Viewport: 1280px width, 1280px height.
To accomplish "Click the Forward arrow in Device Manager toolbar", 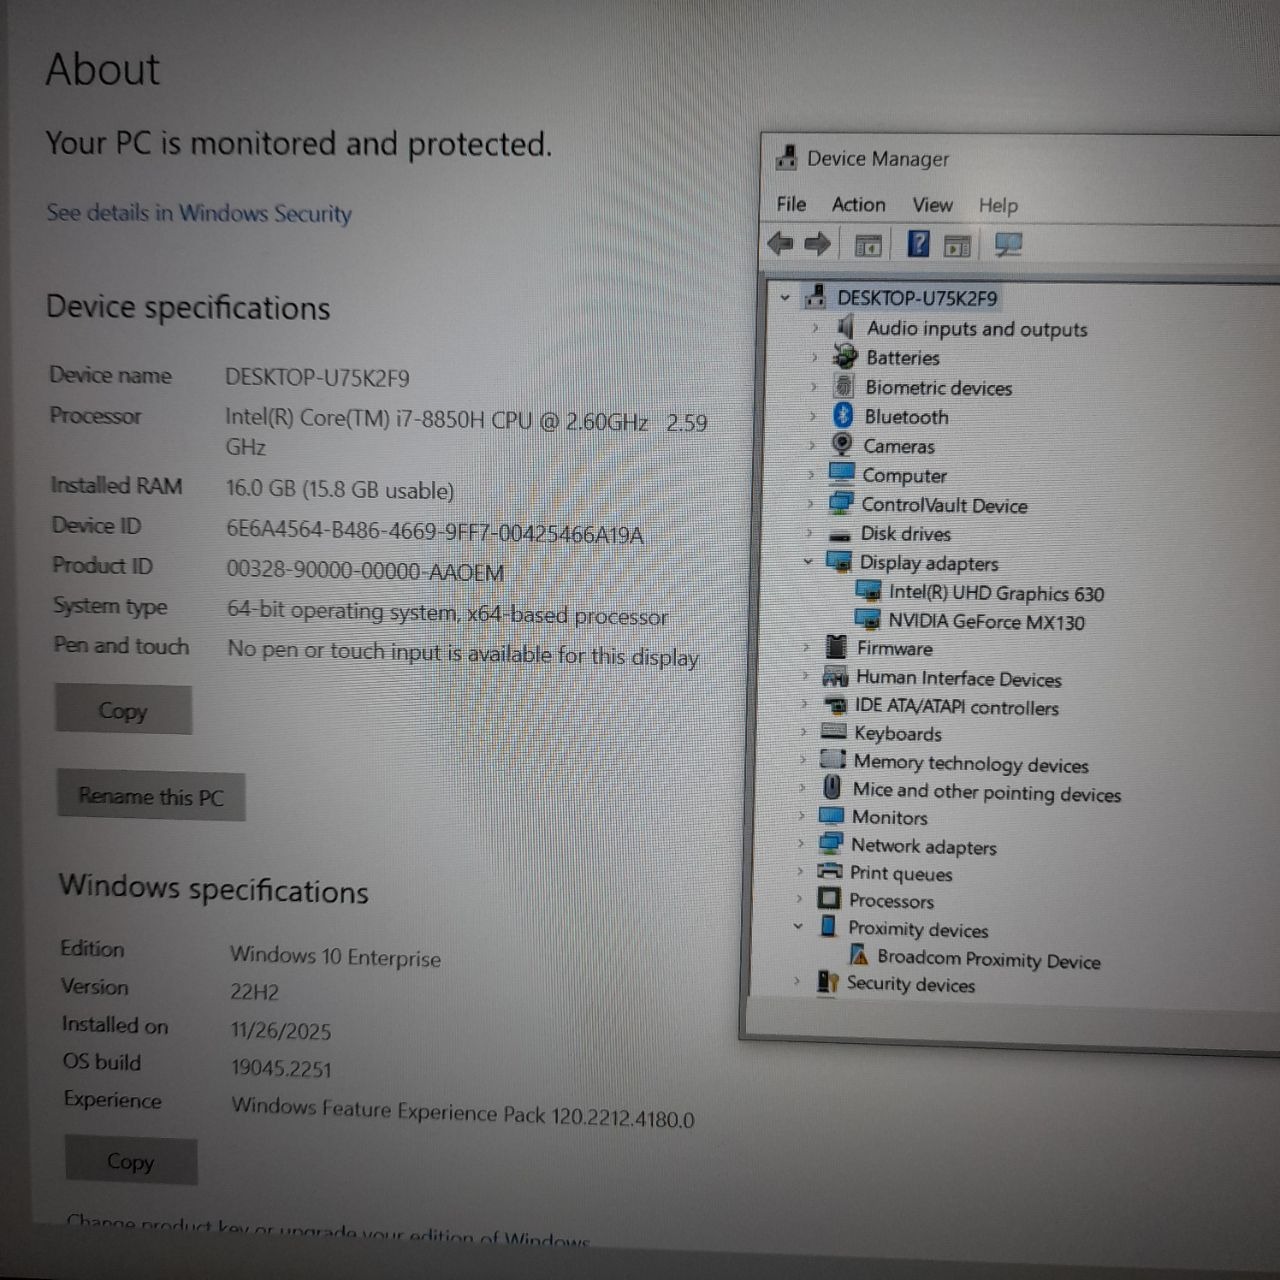I will (x=818, y=243).
